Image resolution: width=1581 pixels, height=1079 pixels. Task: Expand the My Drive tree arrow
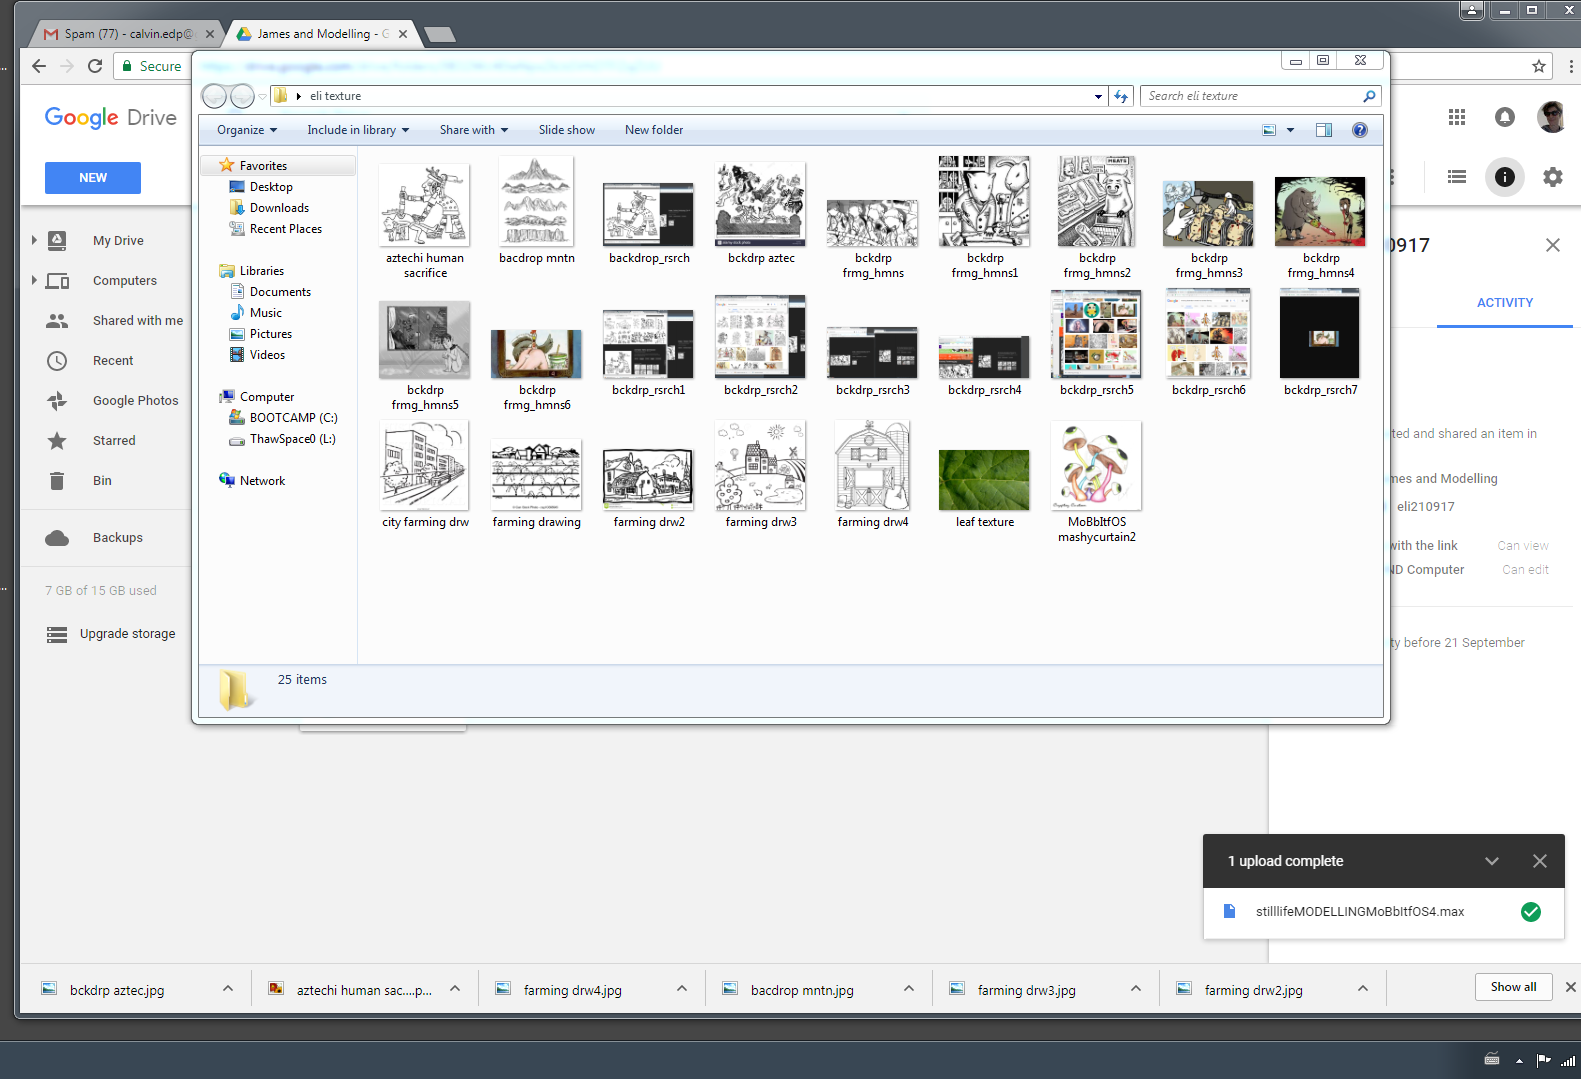34,240
